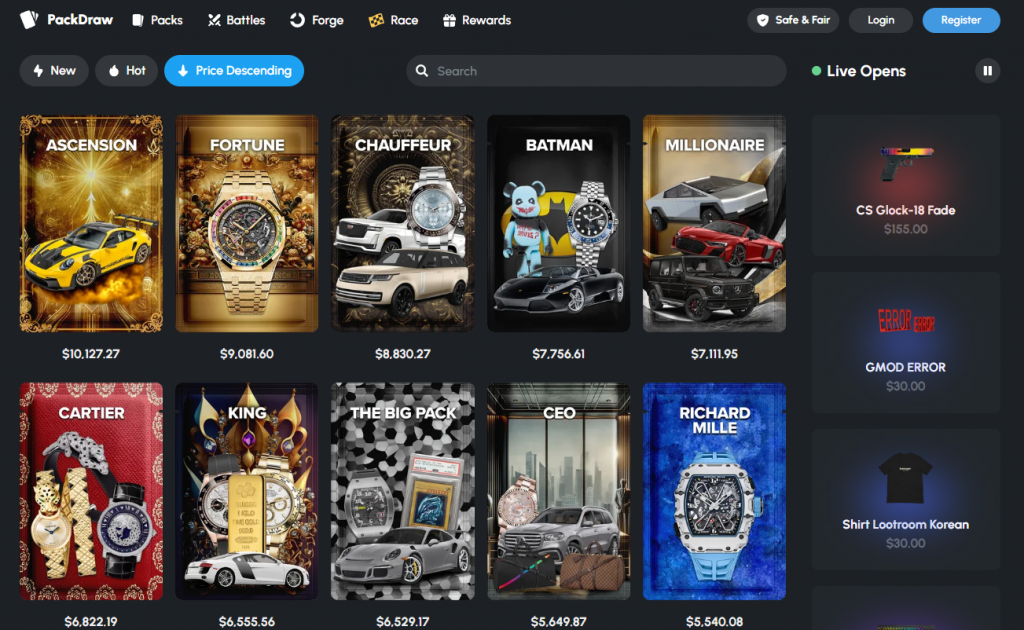
Task: Select the Batman pack card
Action: pos(559,224)
